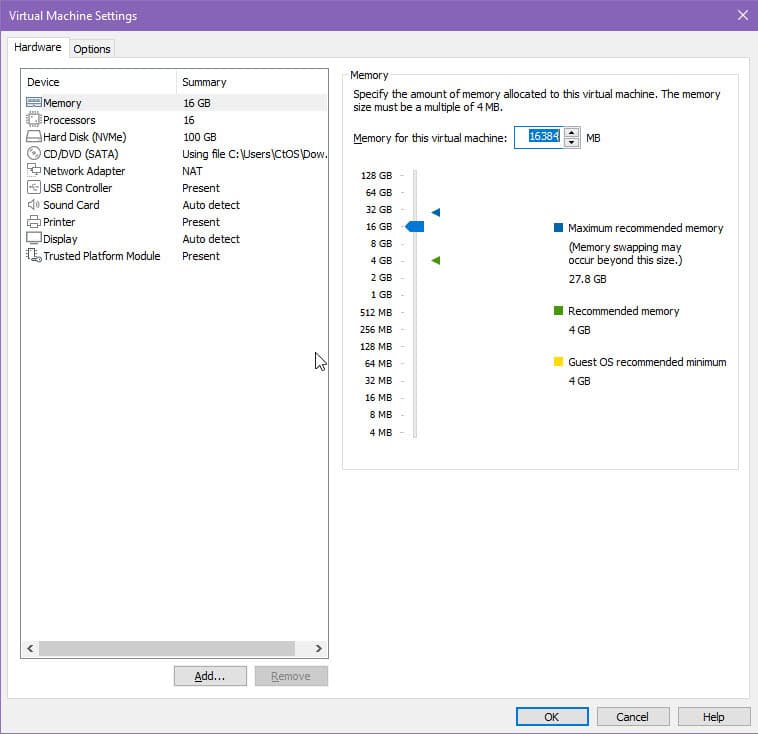
Task: Click the '32 GB' slider label
Action: (379, 209)
